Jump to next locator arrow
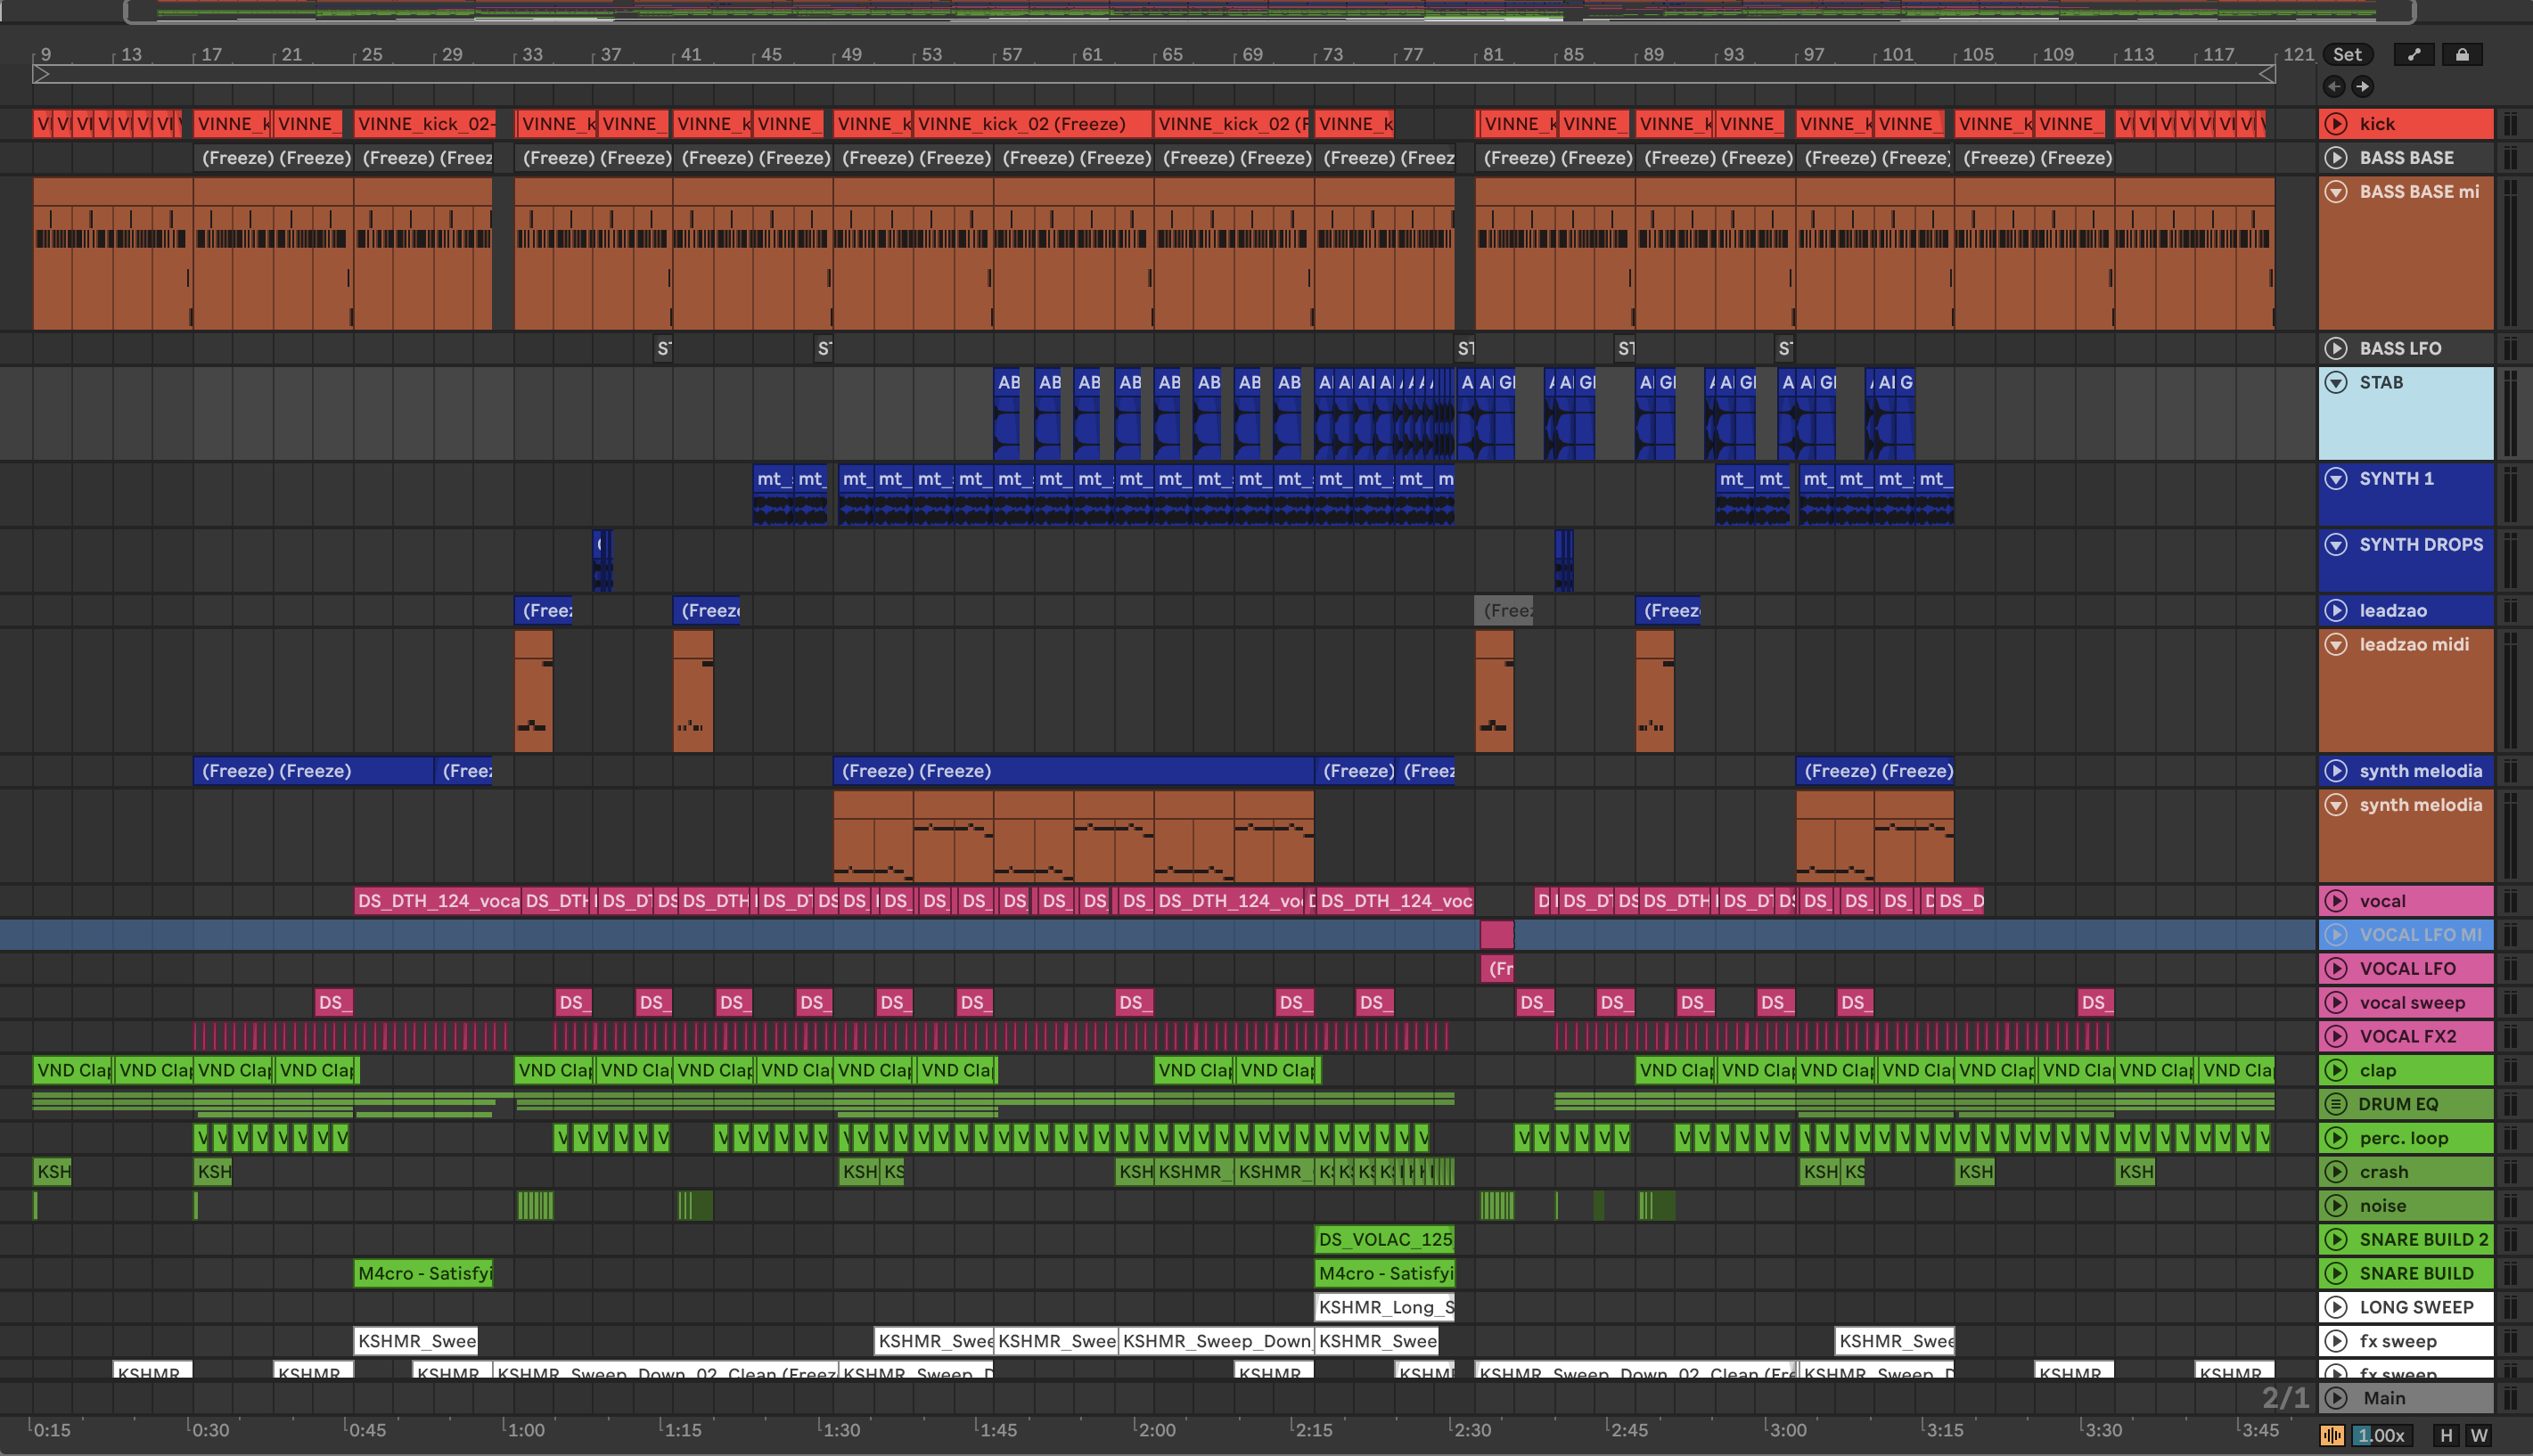This screenshot has width=2533, height=1456. [2362, 87]
